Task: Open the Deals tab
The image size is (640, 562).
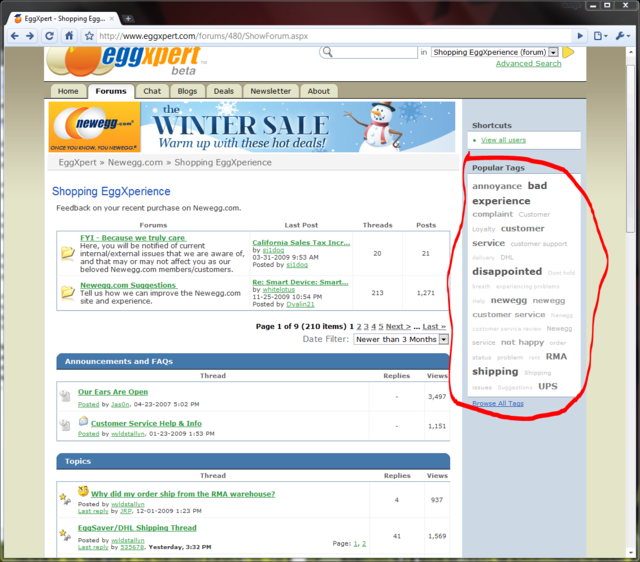Action: point(223,91)
